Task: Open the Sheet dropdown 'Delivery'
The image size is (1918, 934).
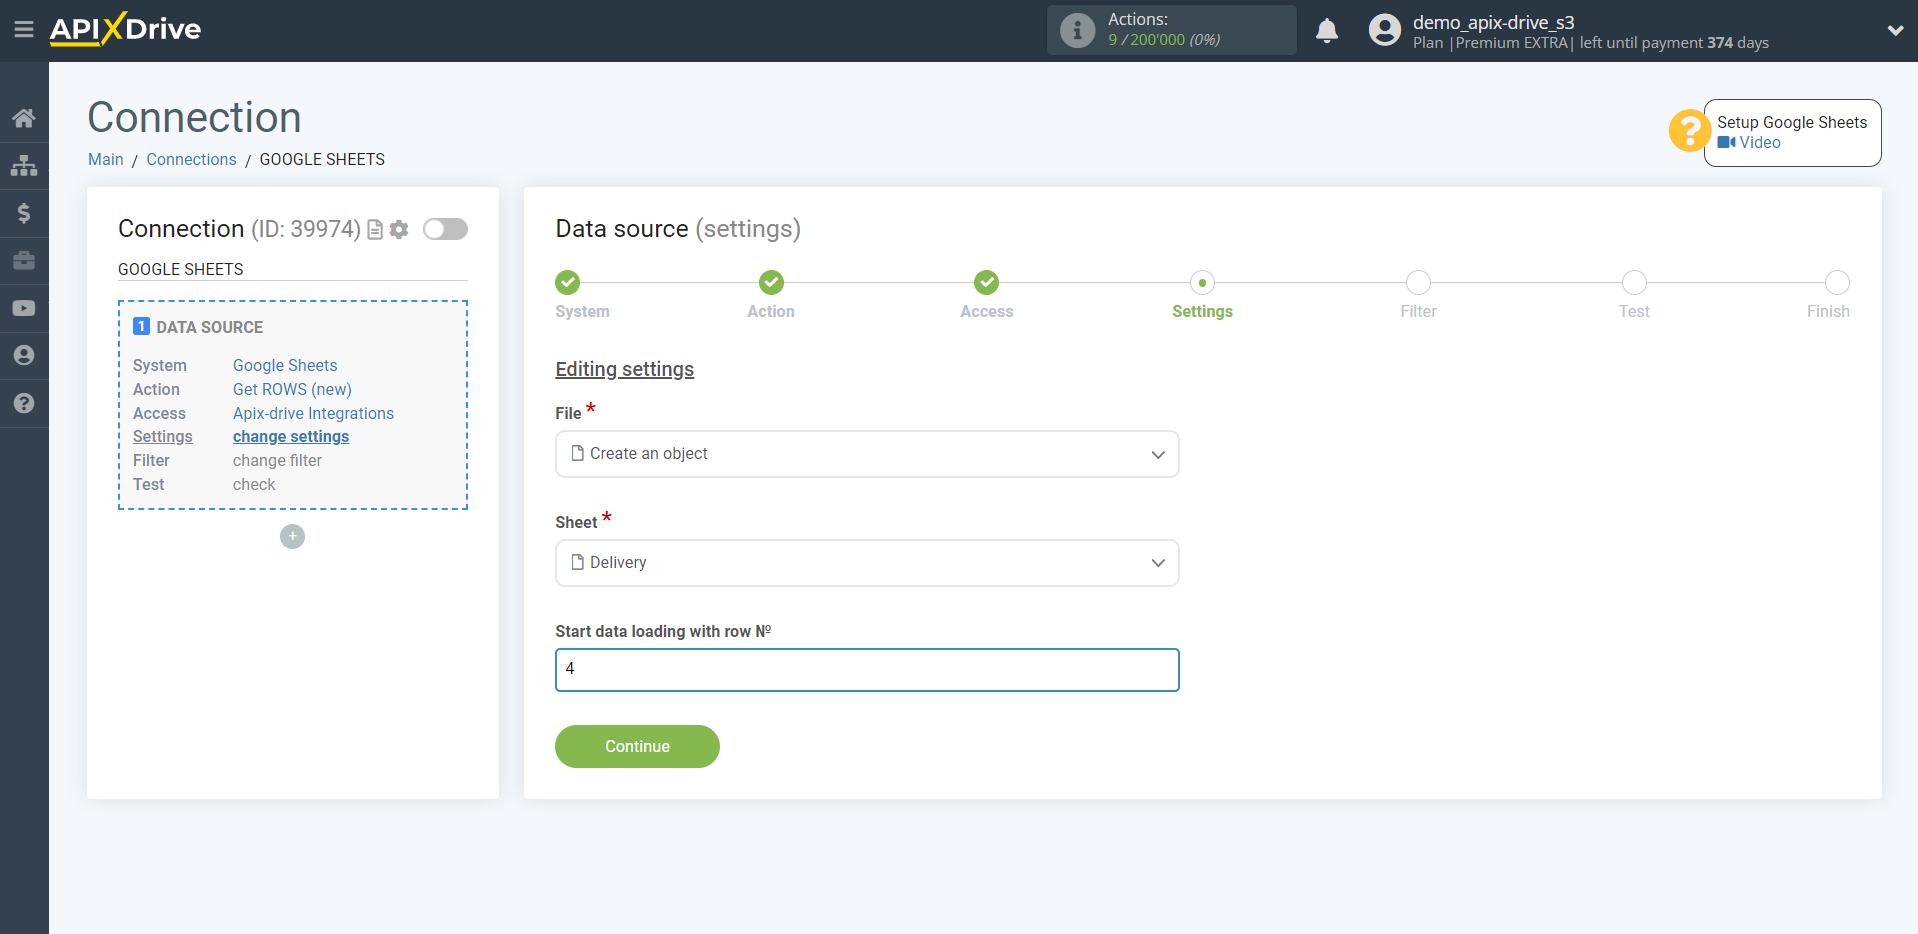Action: pyautogui.click(x=867, y=563)
